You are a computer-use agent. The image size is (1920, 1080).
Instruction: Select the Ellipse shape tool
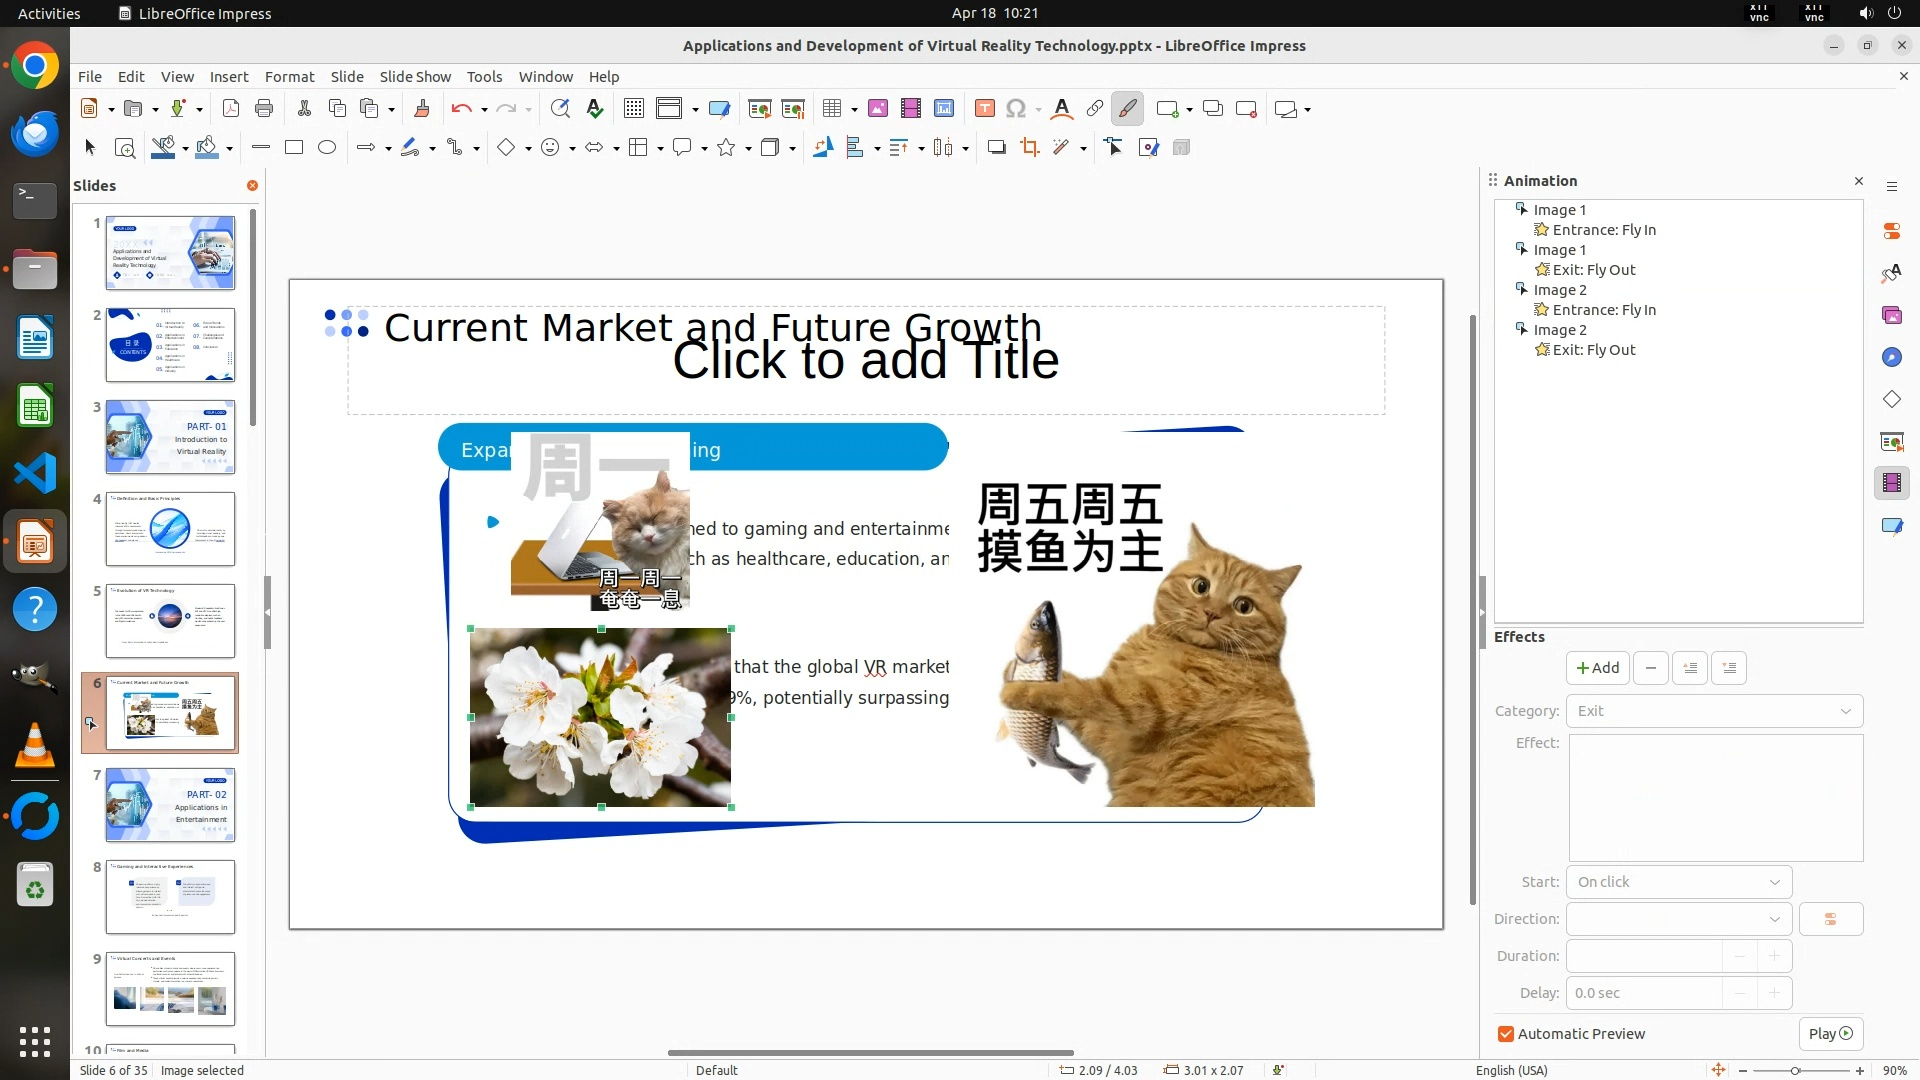(327, 148)
